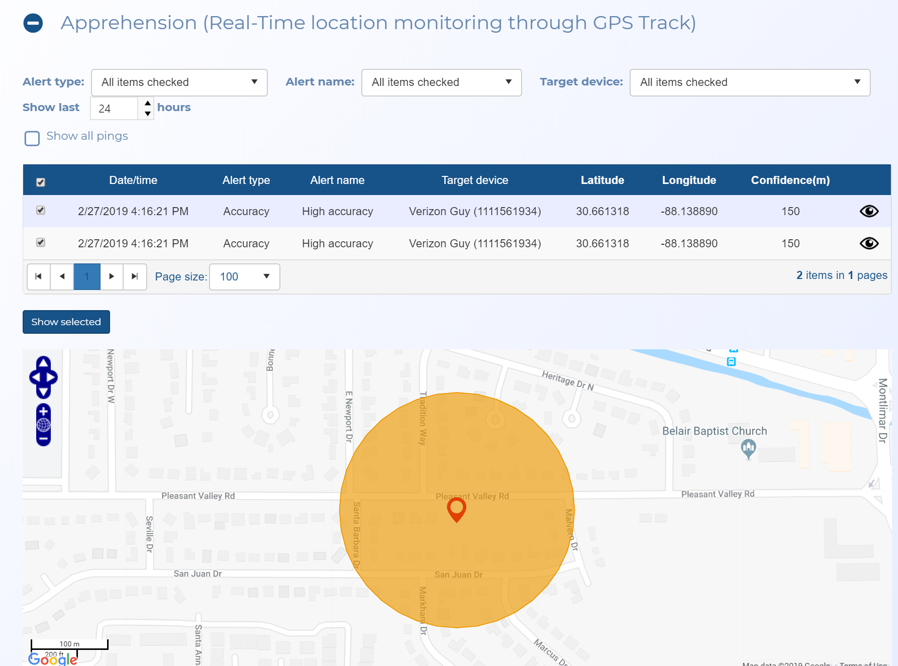
Task: Click Belair Baptist Church map marker
Action: pos(748,449)
